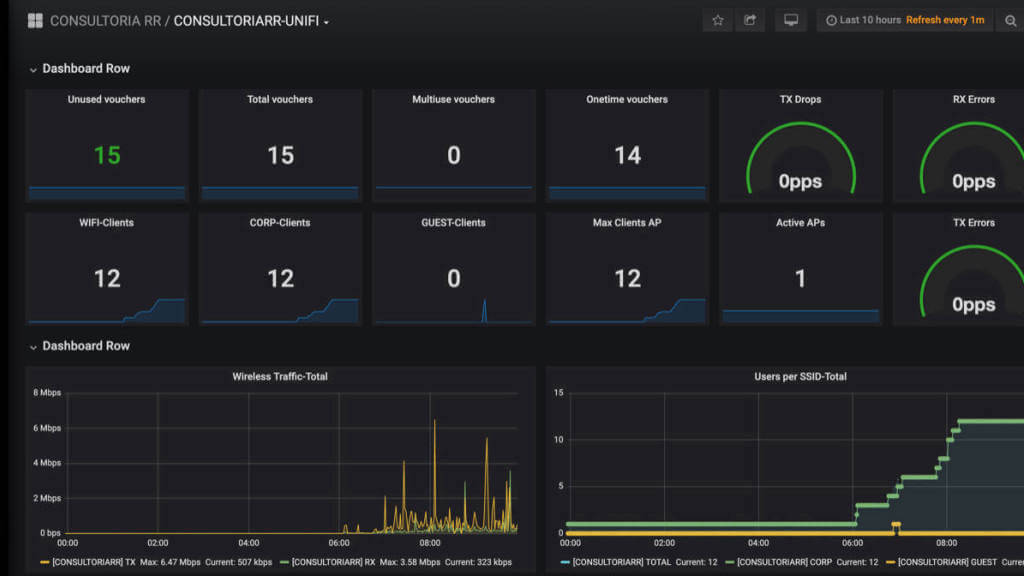Collapse the second Dashboard Row chevron
Viewport: 1024px width, 576px height.
[x=33, y=347]
